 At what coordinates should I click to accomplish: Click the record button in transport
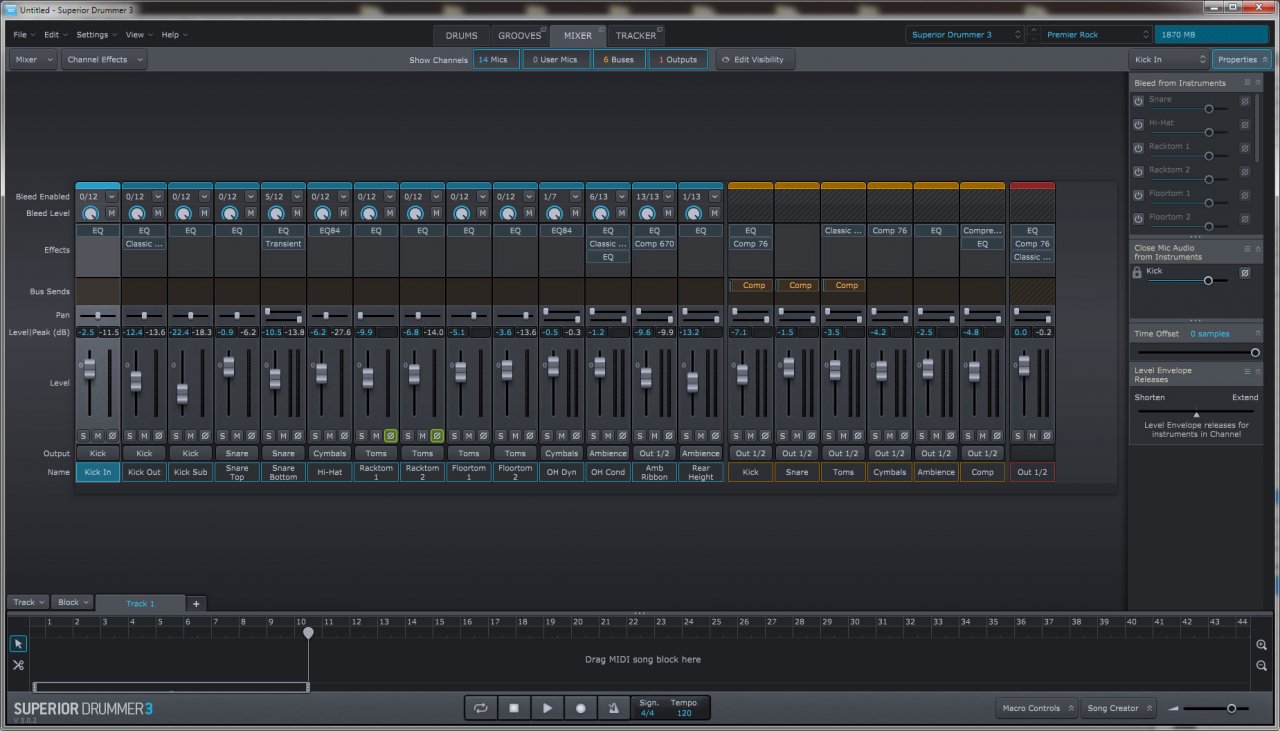[580, 708]
